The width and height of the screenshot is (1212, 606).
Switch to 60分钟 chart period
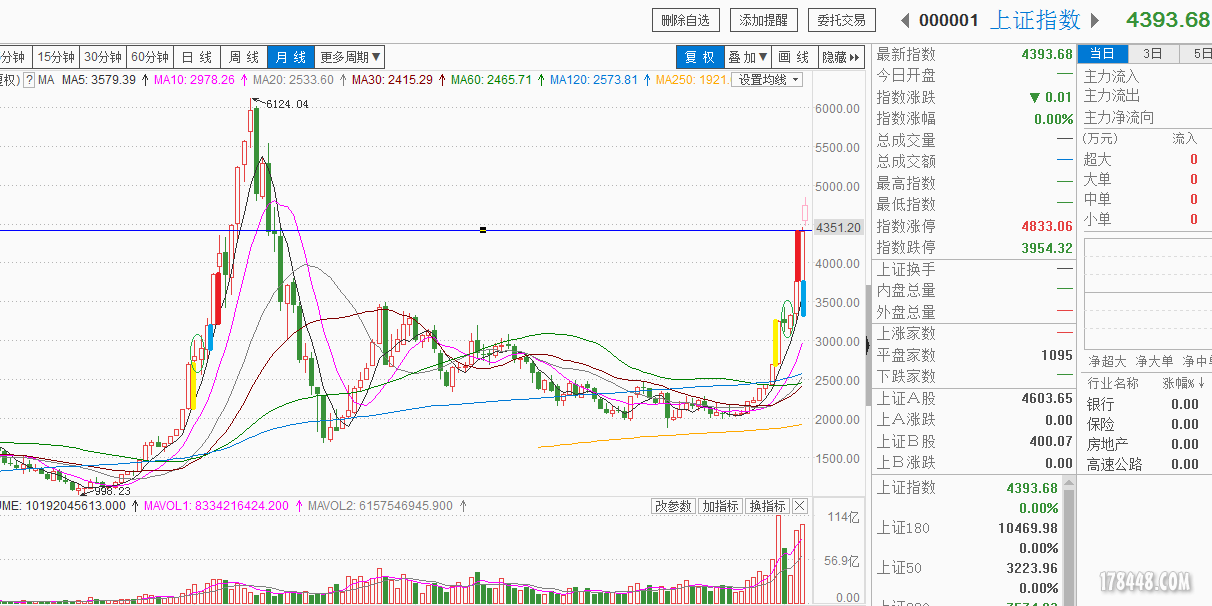pyautogui.click(x=151, y=57)
